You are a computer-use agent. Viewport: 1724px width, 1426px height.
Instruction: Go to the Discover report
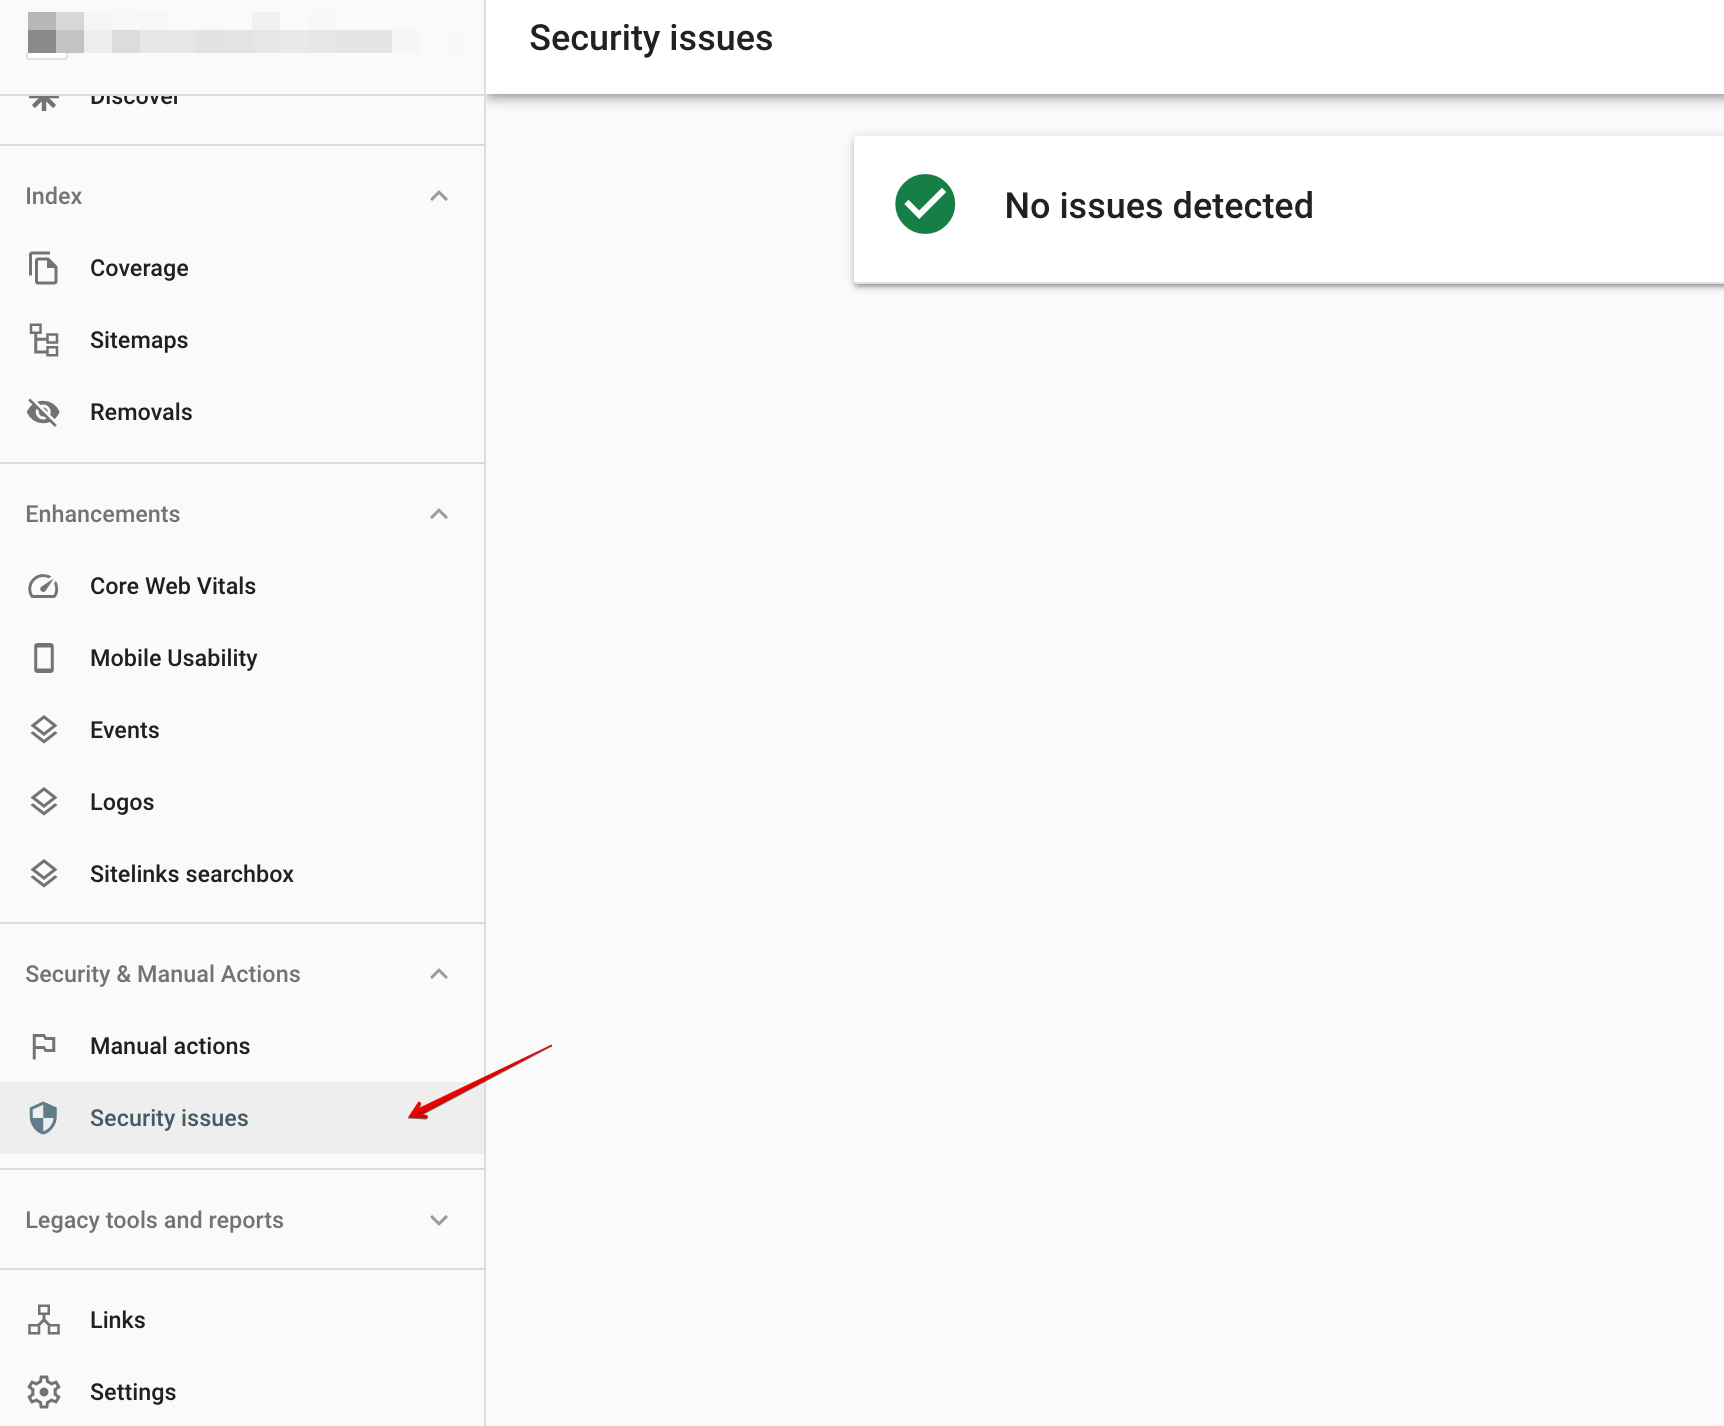click(x=134, y=100)
